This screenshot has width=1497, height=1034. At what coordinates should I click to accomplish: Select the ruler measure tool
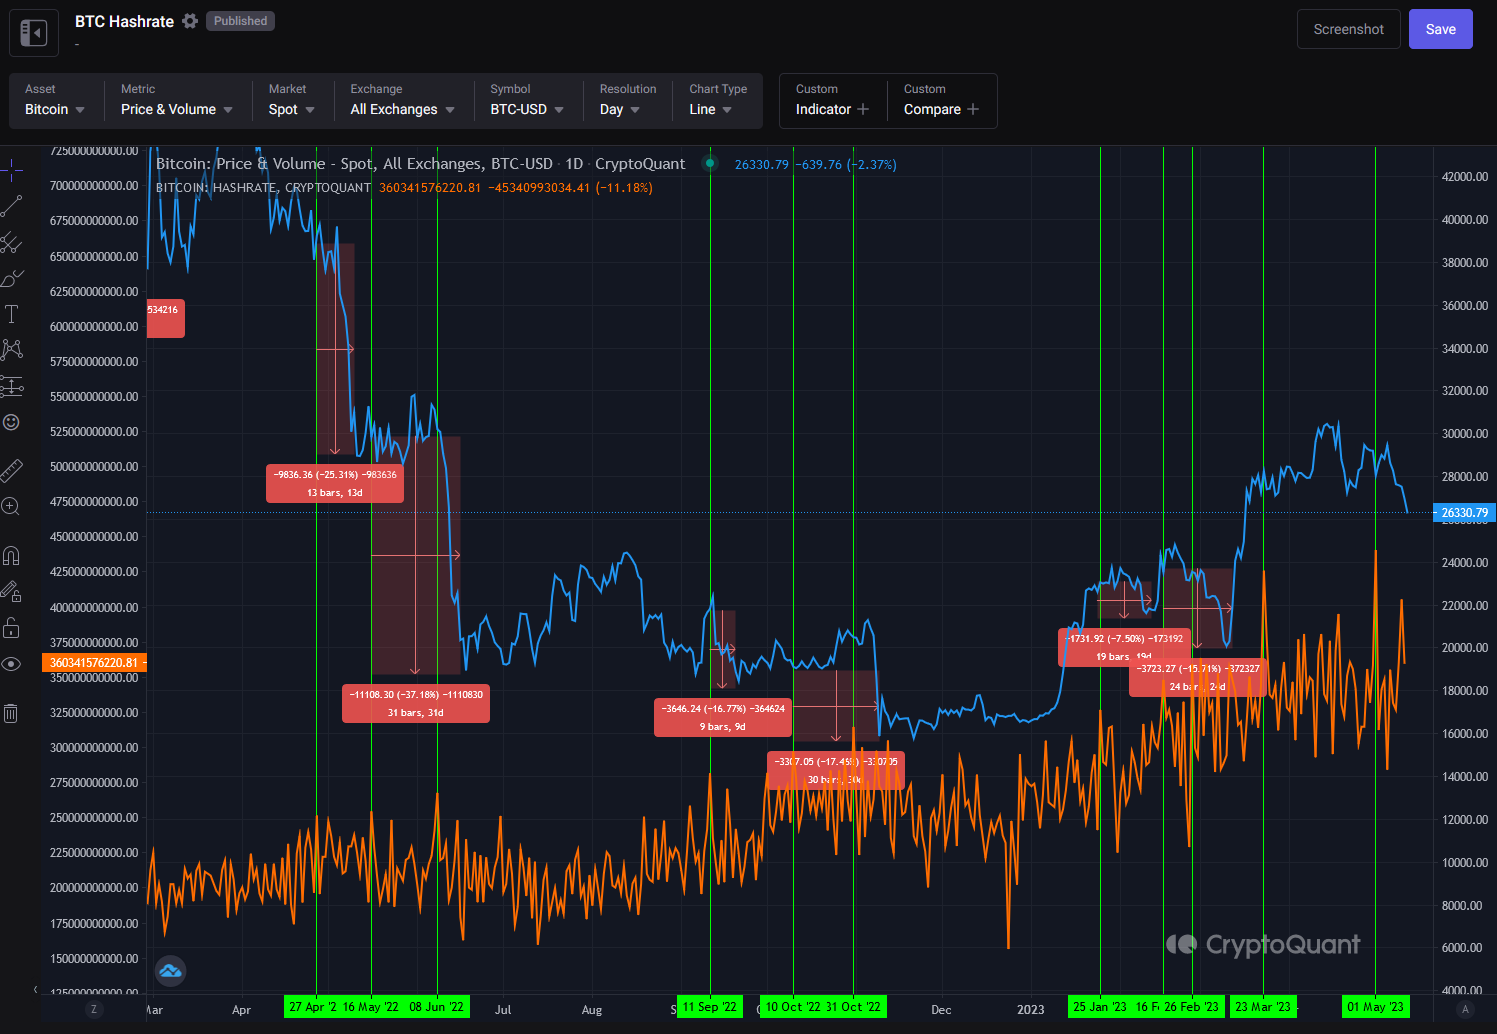(x=13, y=470)
